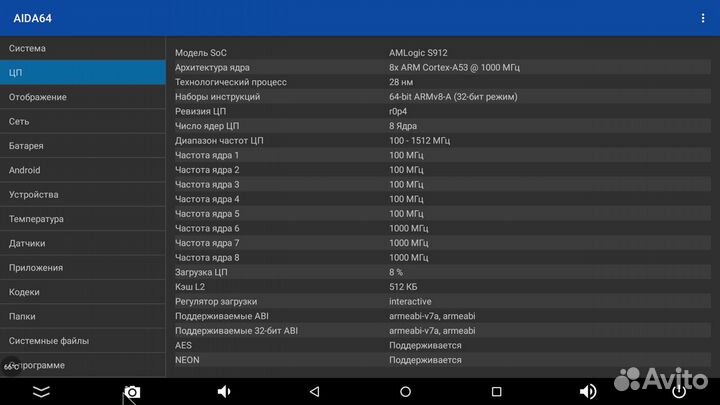Open recent apps with the square button
Screen dimensions: 720x405
click(x=496, y=392)
